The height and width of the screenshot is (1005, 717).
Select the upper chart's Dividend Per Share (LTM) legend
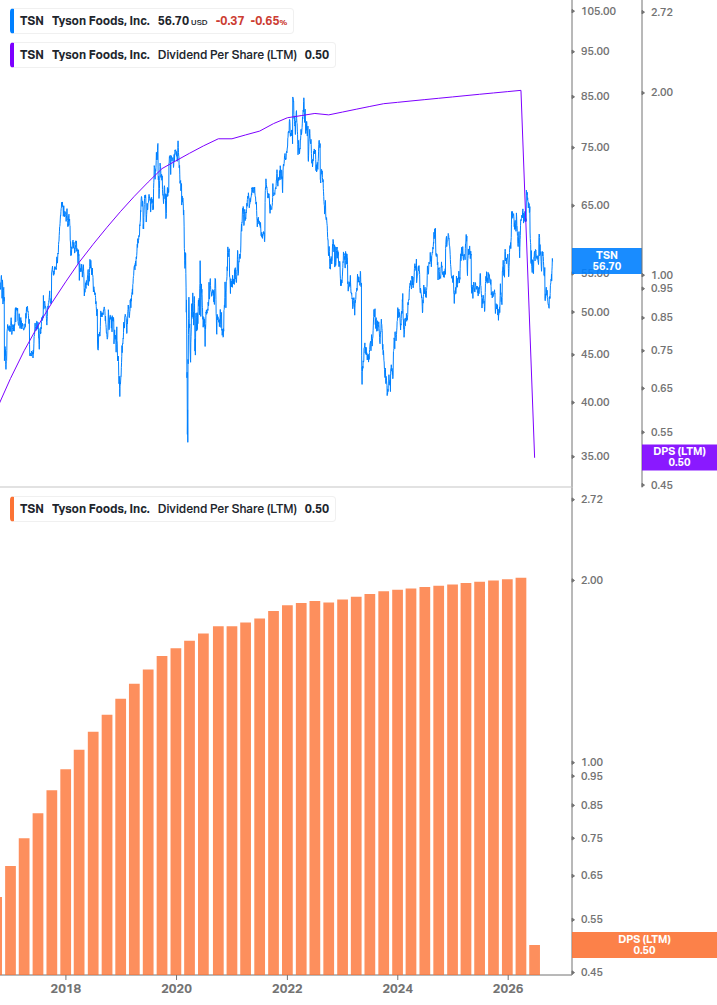coord(172,55)
